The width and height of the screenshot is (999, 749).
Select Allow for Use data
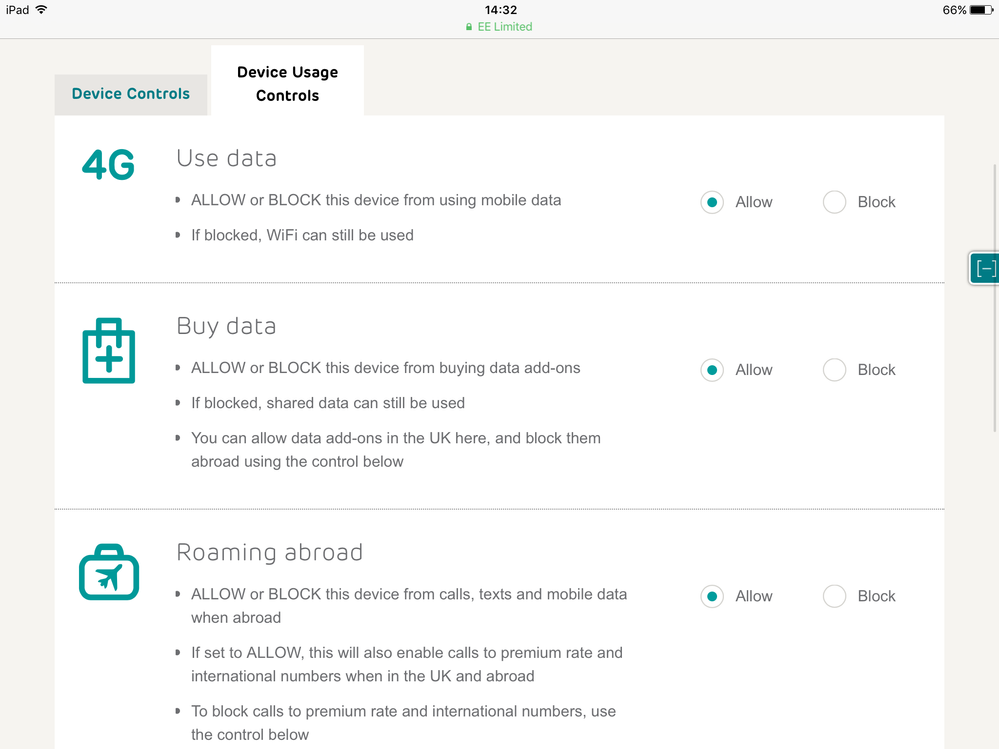pyautogui.click(x=712, y=202)
